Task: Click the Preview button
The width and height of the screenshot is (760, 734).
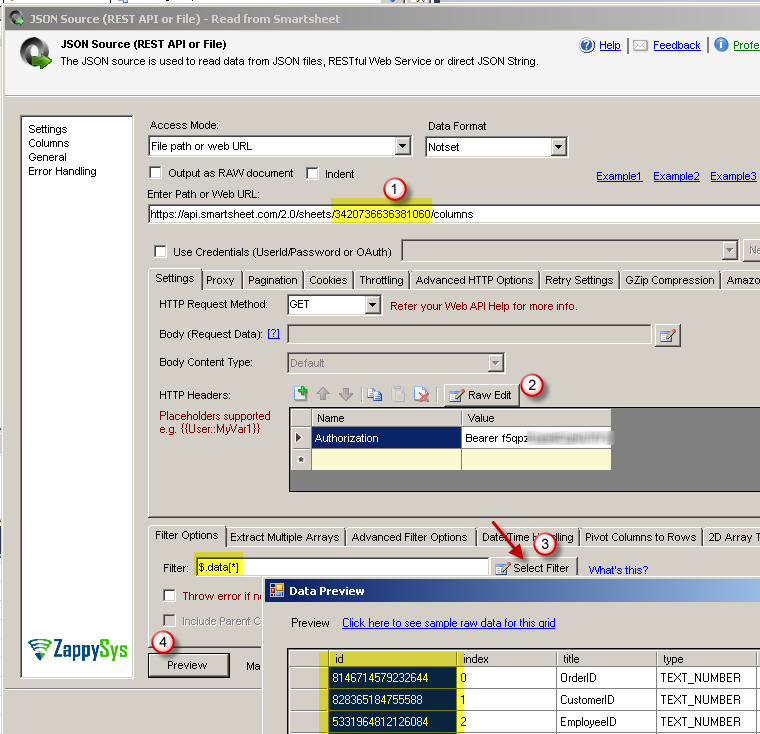Action: coord(189,665)
